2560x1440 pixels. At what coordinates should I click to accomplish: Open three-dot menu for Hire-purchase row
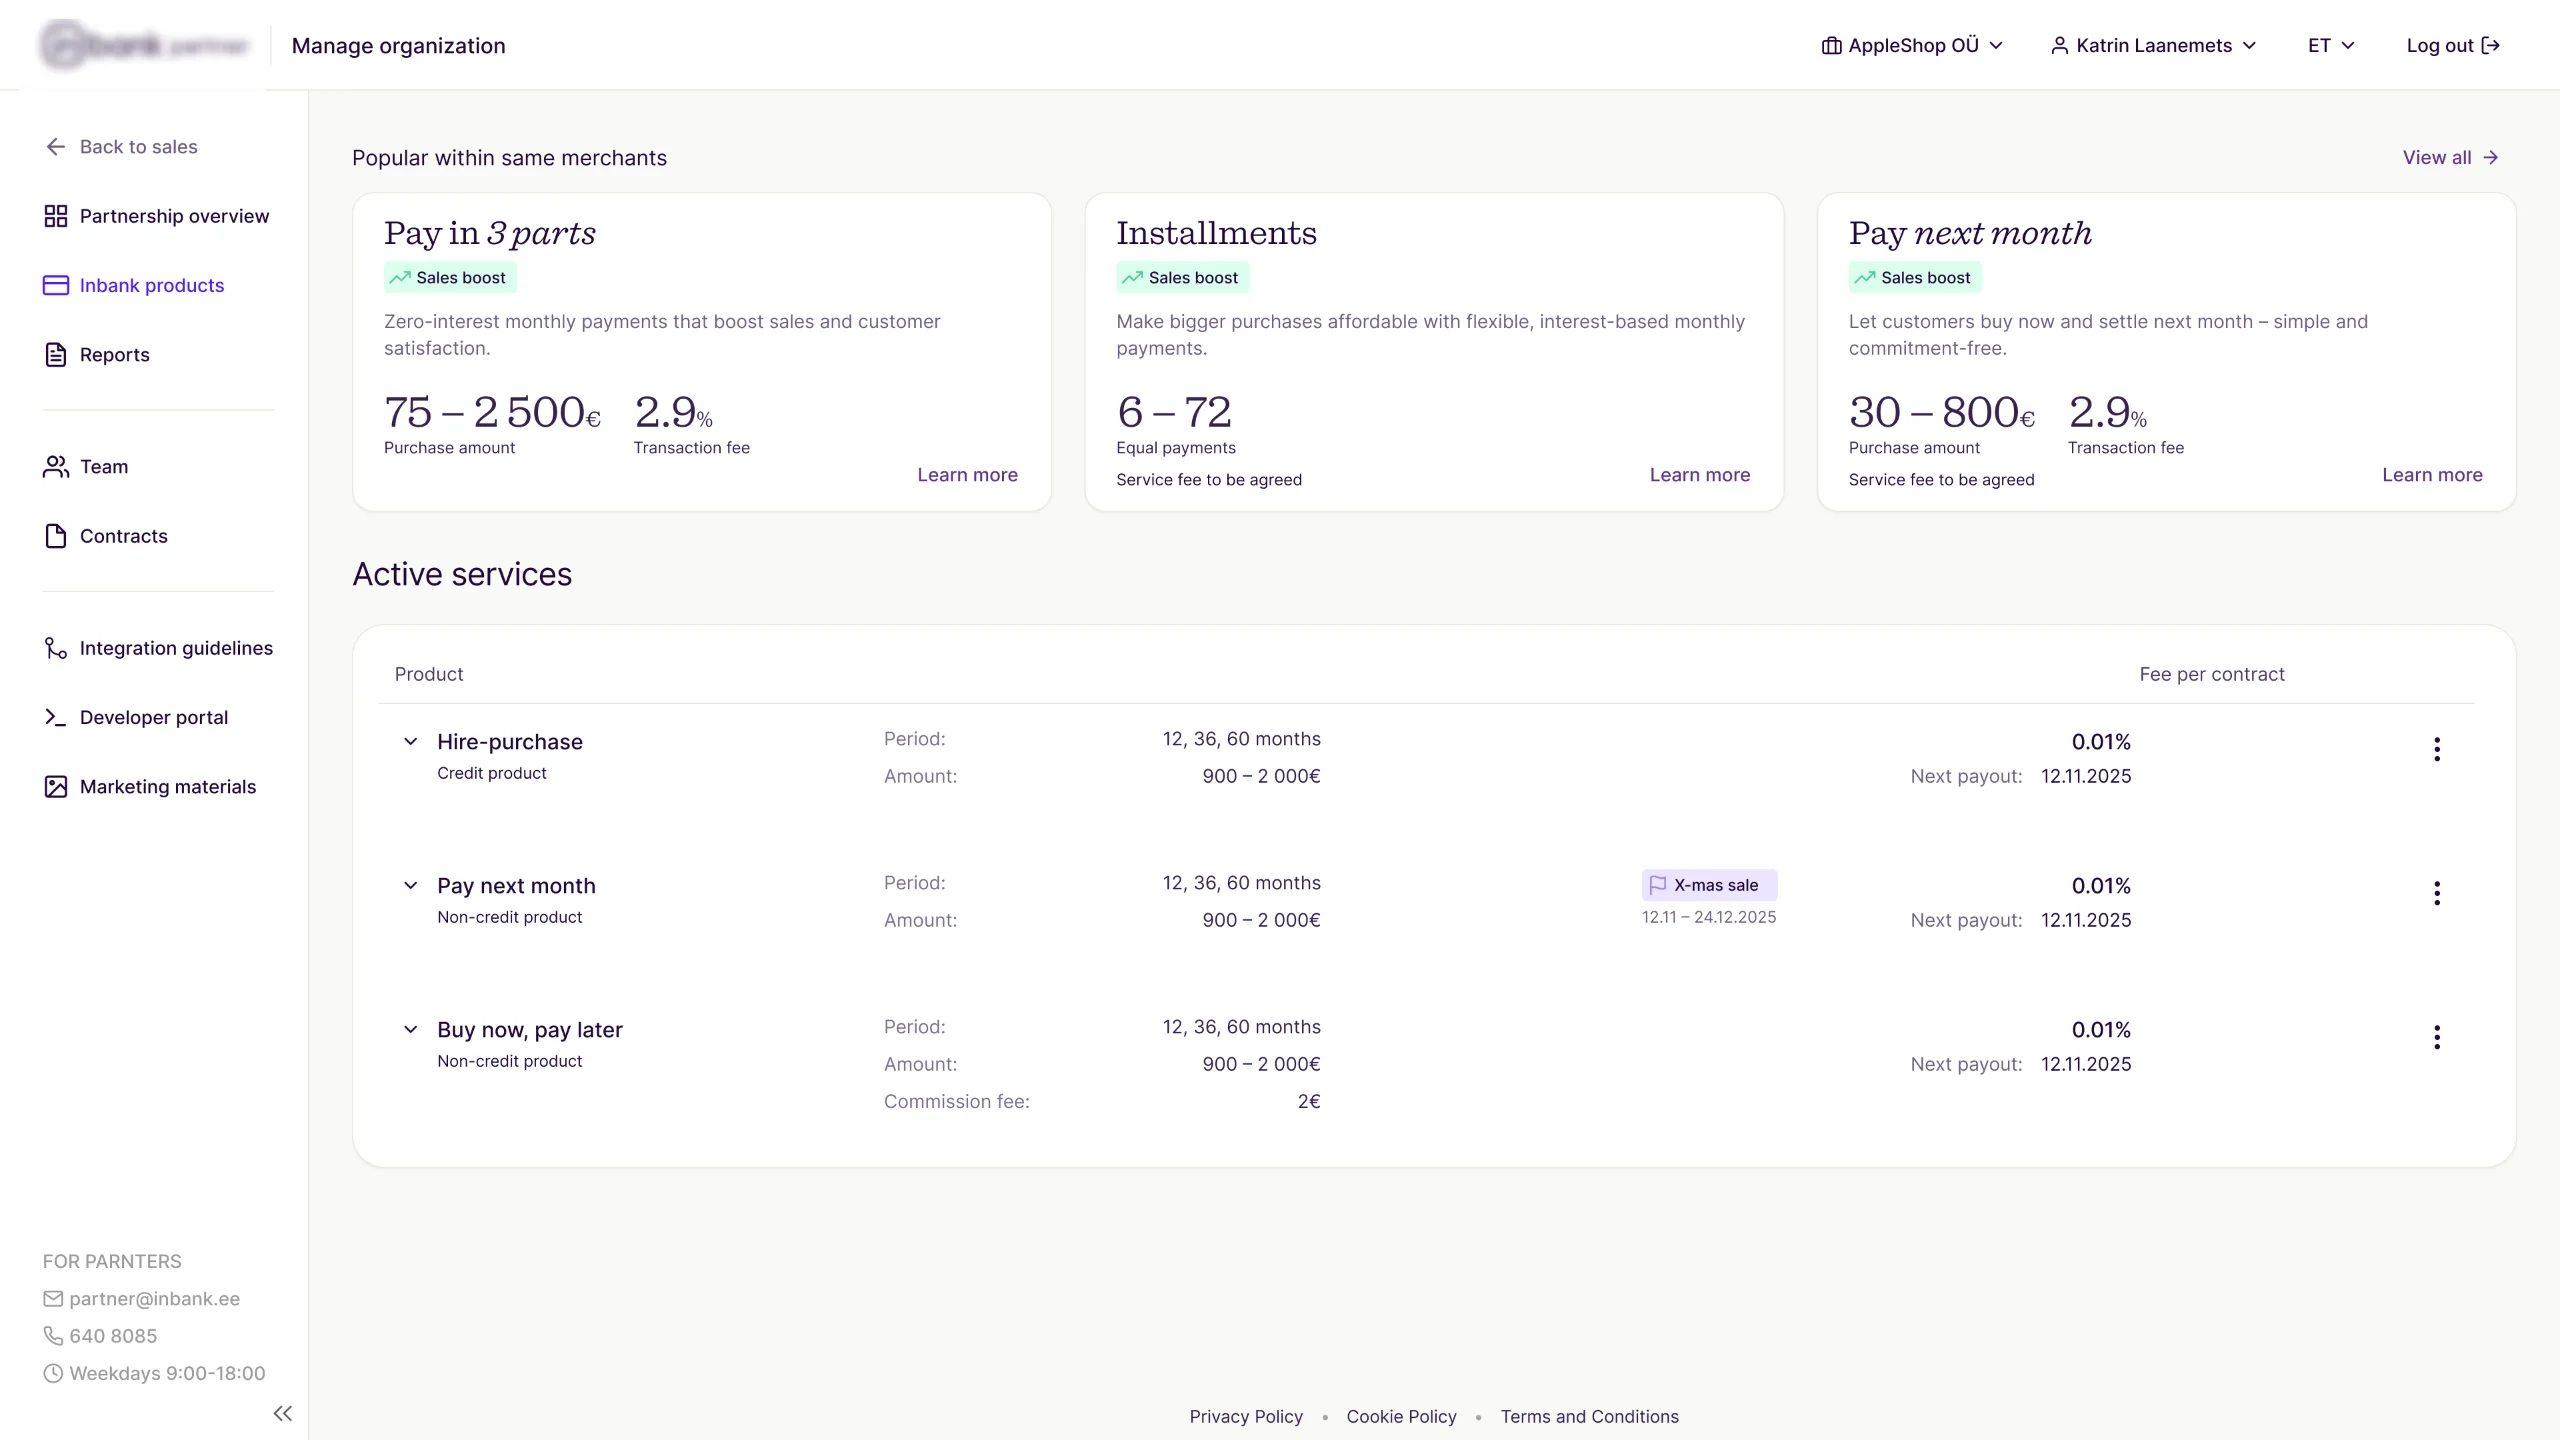coord(2437,749)
